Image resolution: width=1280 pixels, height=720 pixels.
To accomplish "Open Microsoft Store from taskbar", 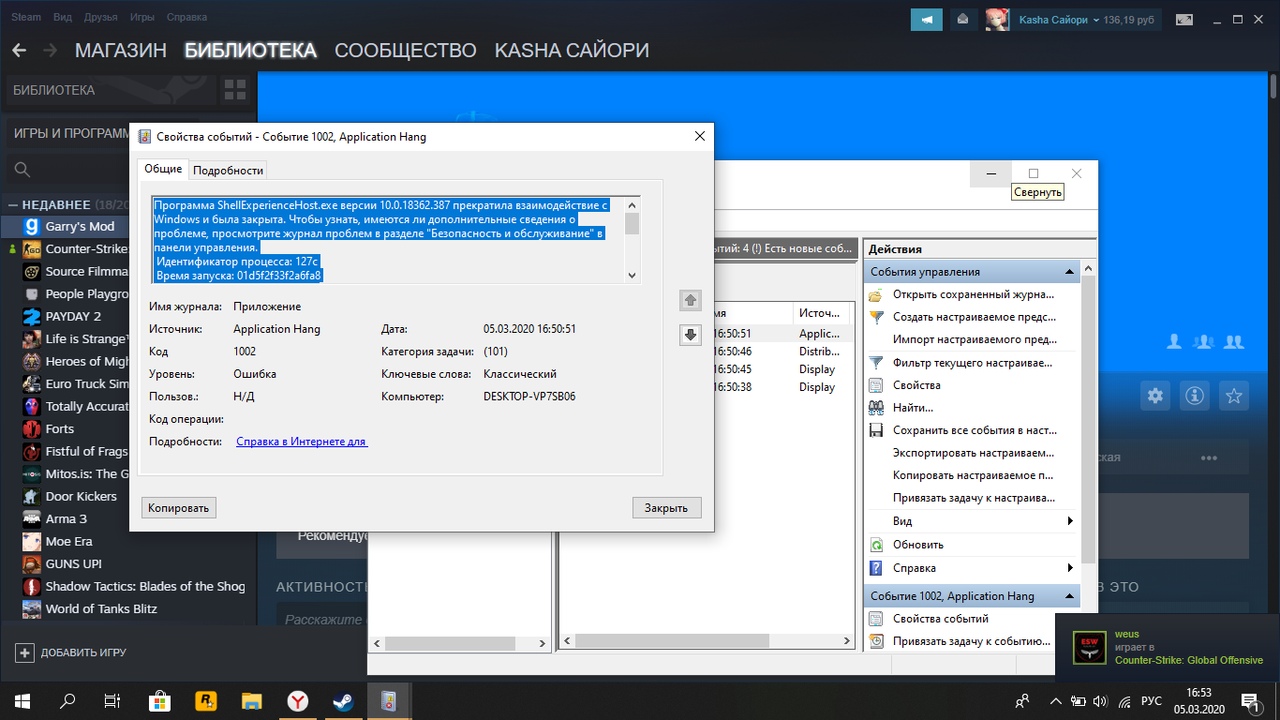I will click(159, 701).
